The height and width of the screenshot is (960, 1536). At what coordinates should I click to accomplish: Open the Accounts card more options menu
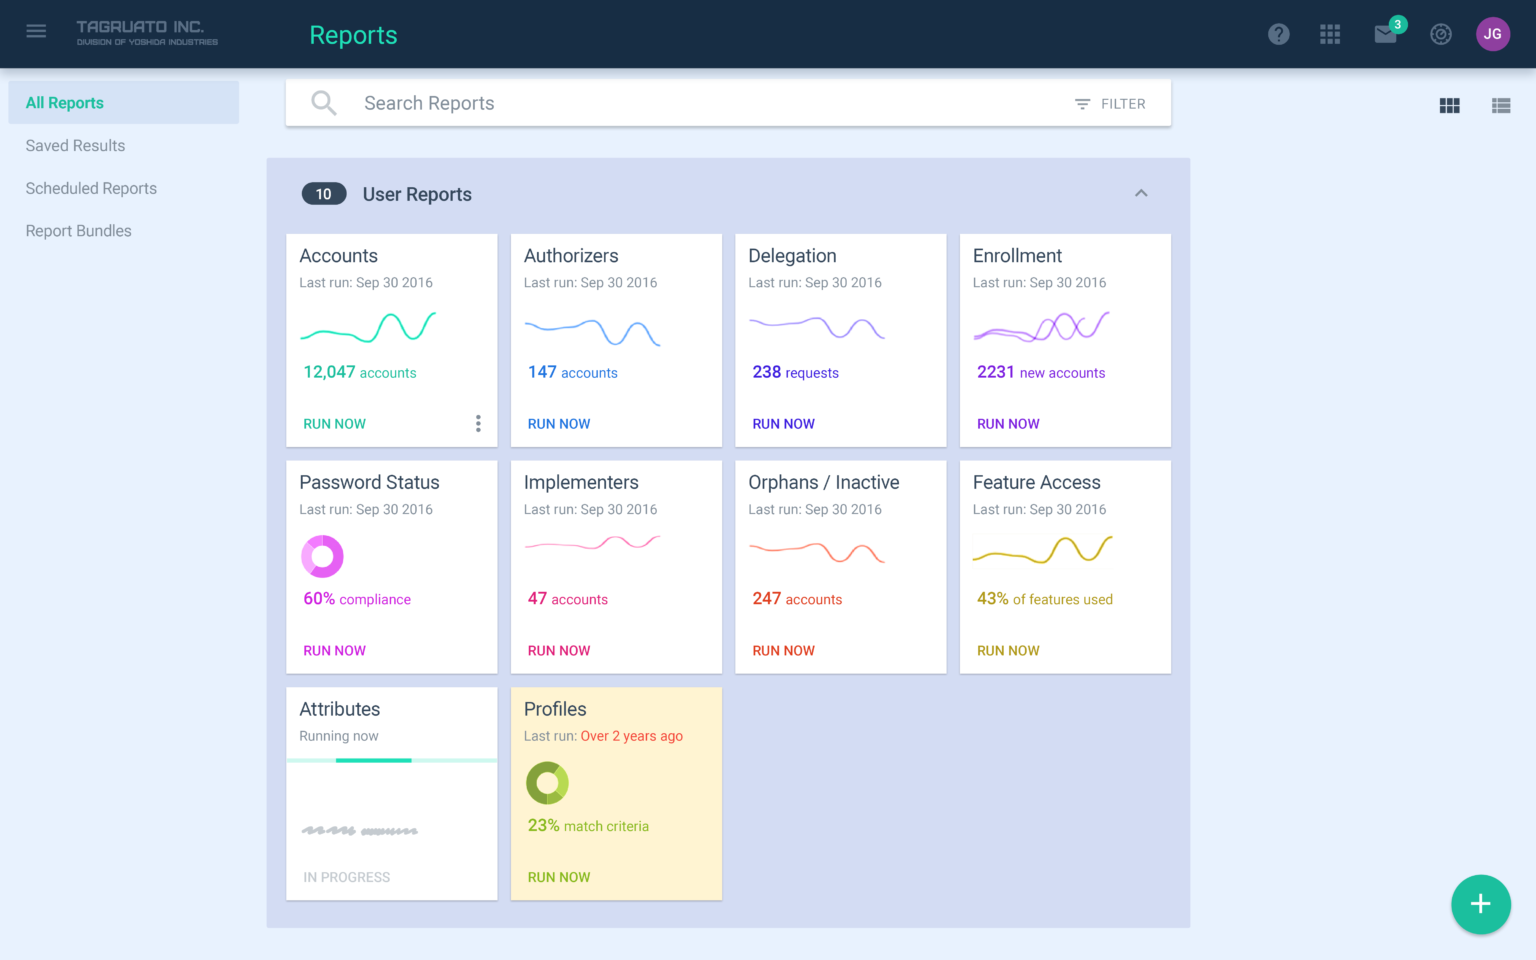[478, 424]
